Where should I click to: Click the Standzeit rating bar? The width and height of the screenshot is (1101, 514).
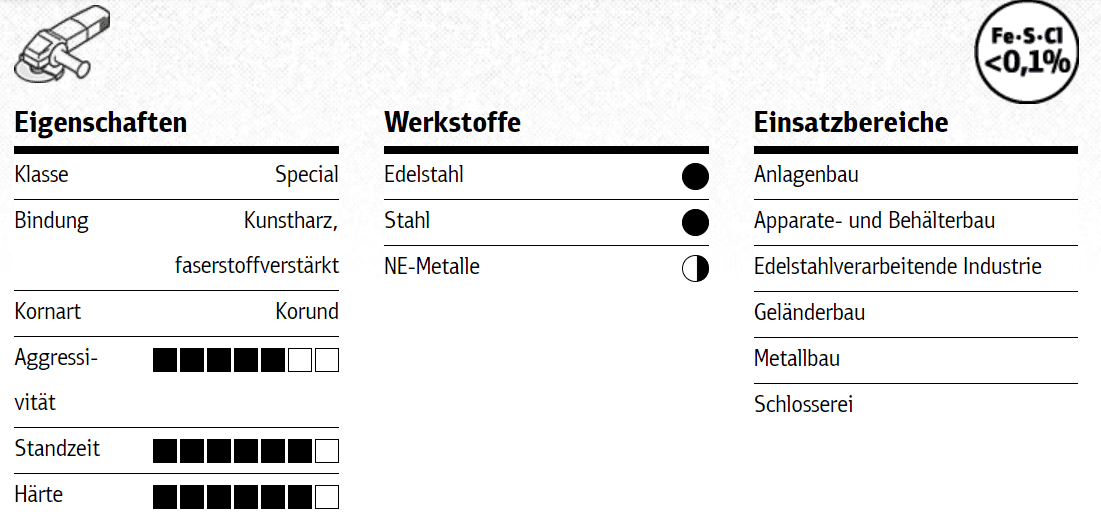click(246, 451)
